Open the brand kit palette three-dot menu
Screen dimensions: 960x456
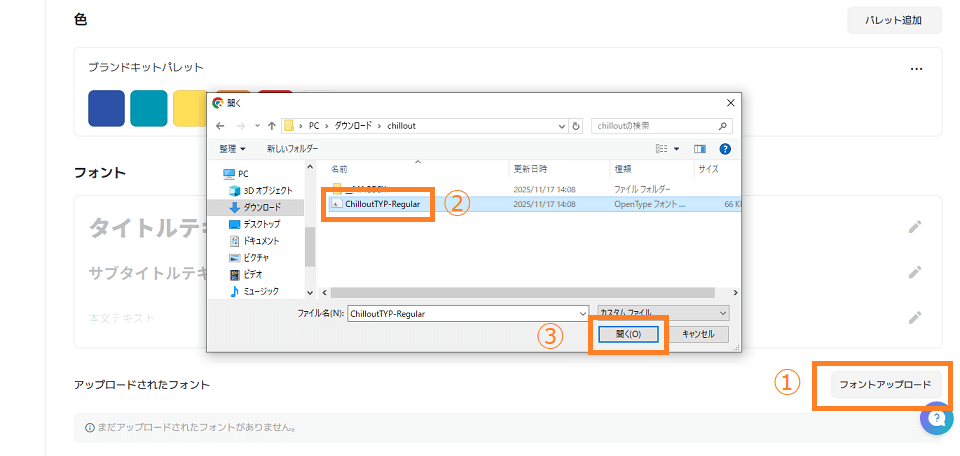click(916, 69)
